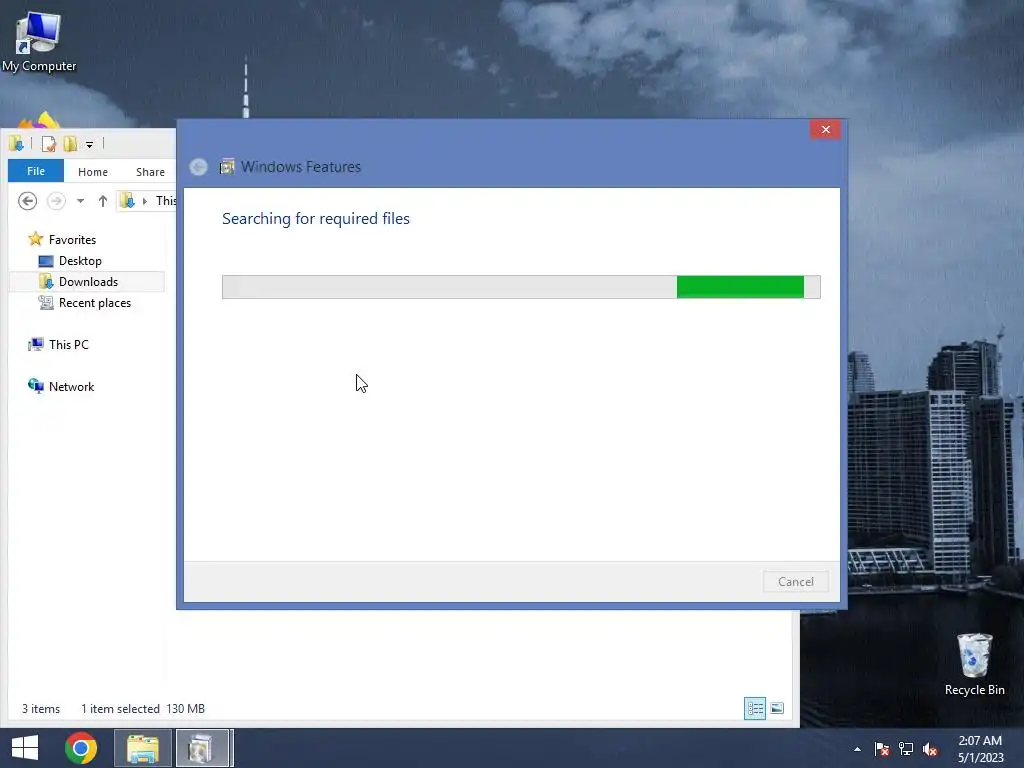Switch to details view in Explorer
Screen dimensions: 1024x768
click(x=755, y=709)
